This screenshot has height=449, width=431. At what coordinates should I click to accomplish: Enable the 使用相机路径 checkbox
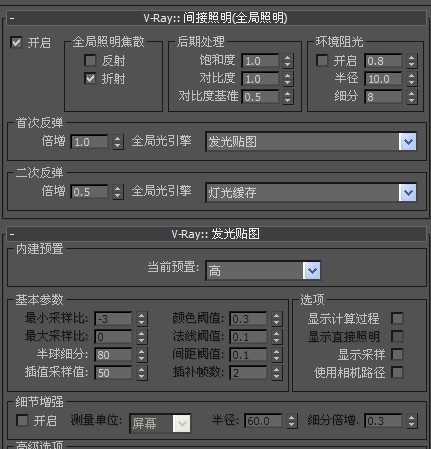coord(397,372)
